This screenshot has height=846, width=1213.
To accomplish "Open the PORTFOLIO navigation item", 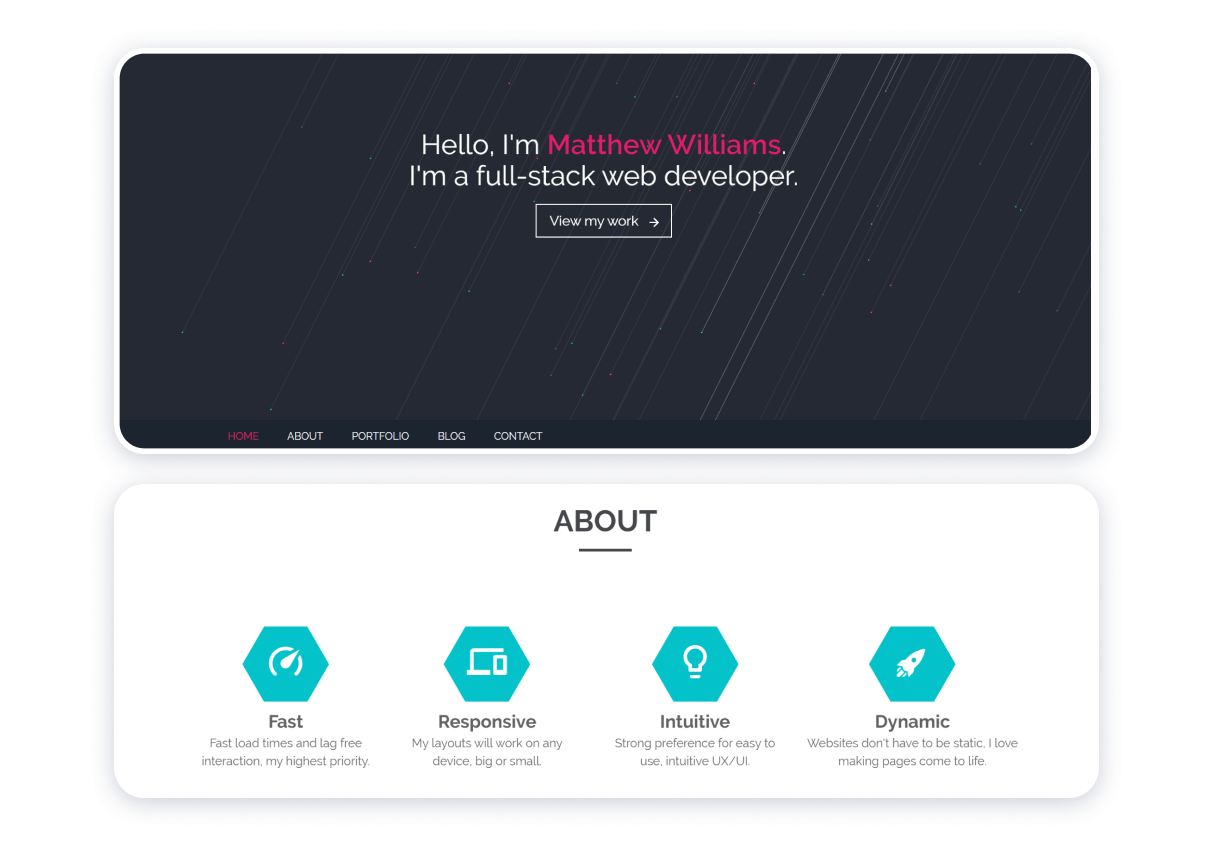I will pos(380,436).
